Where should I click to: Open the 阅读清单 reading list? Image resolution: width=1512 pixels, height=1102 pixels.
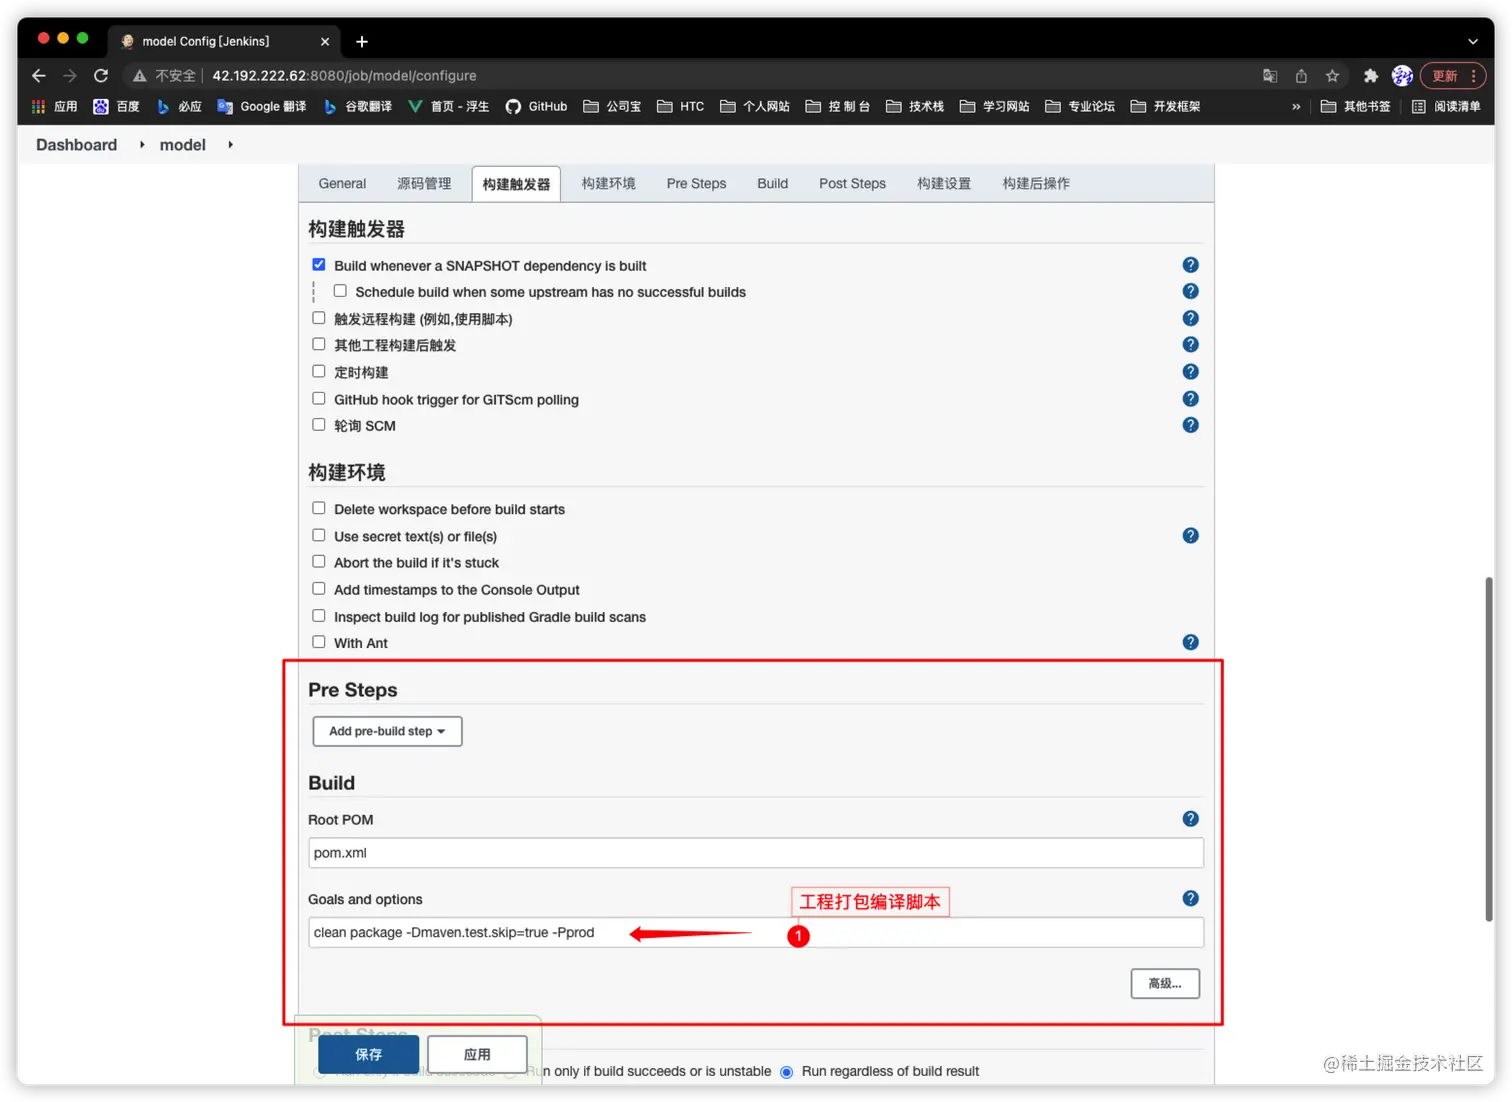(x=1446, y=106)
